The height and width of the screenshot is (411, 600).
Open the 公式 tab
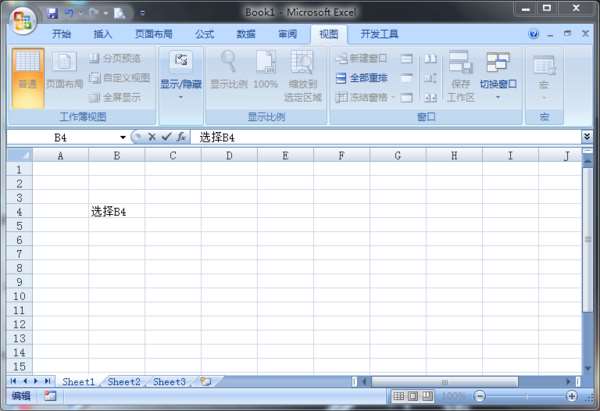pyautogui.click(x=205, y=34)
